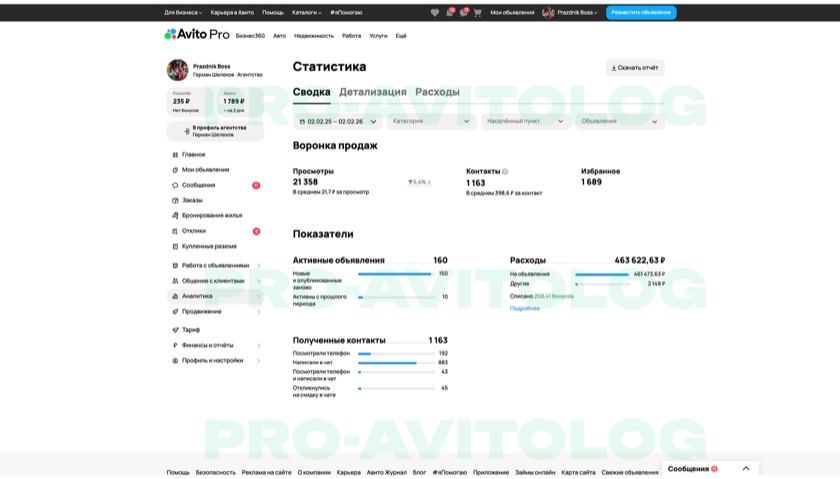
Task: Click В профиль агентства button
Action: [x=215, y=131]
